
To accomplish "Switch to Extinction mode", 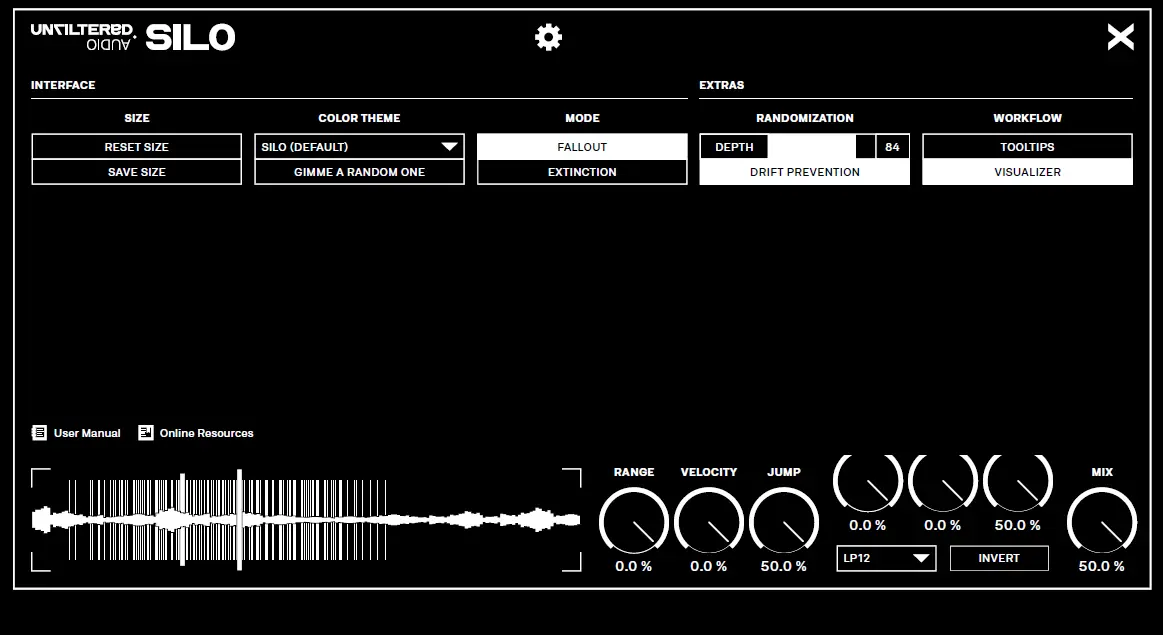I will coord(582,171).
